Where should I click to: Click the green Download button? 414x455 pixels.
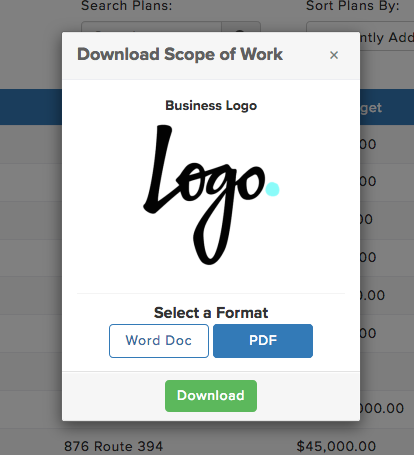(211, 396)
